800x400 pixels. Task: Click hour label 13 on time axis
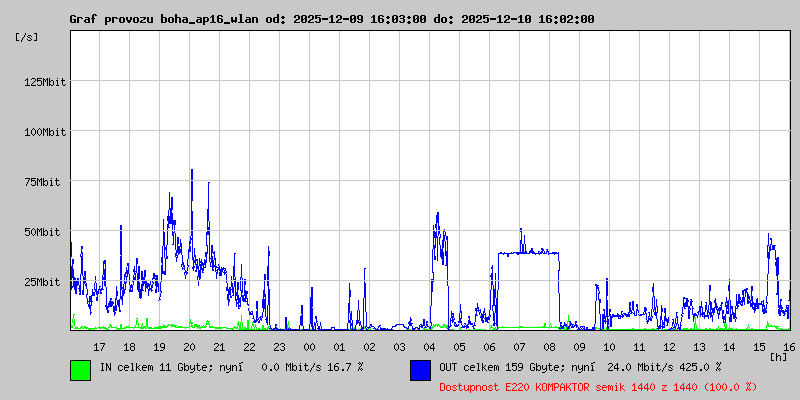tap(699, 347)
